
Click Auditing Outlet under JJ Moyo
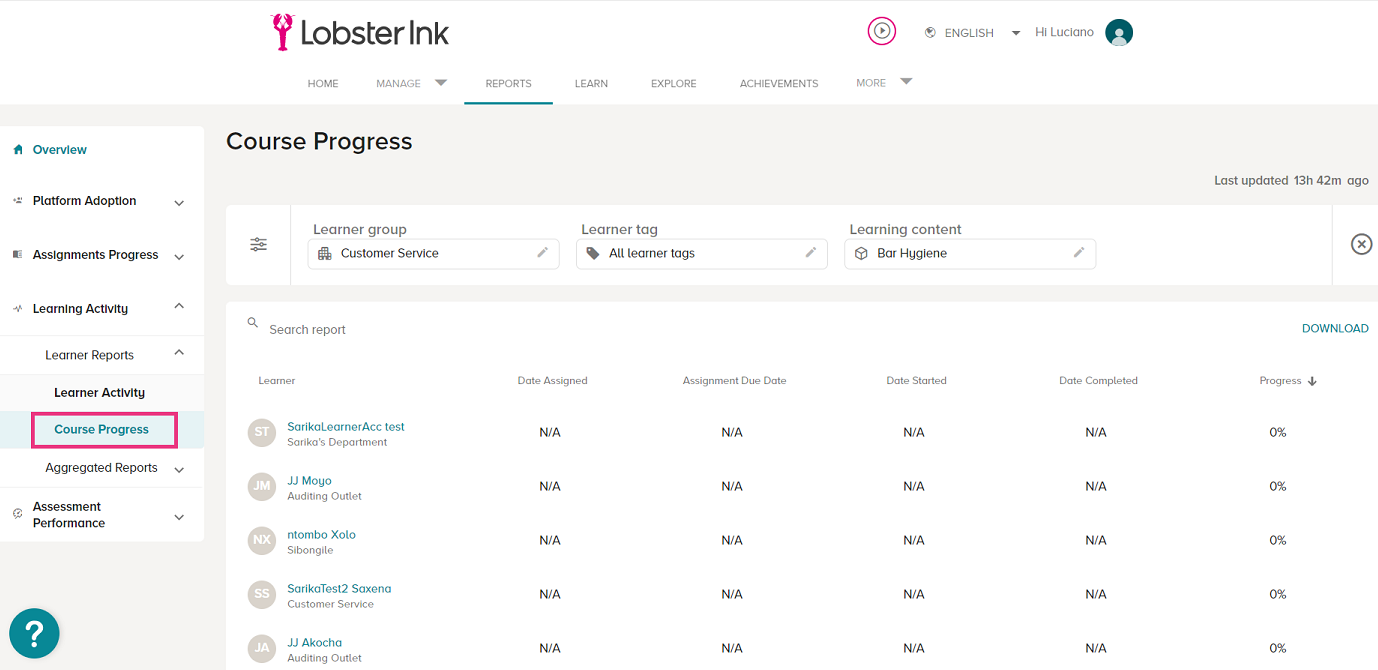(324, 497)
